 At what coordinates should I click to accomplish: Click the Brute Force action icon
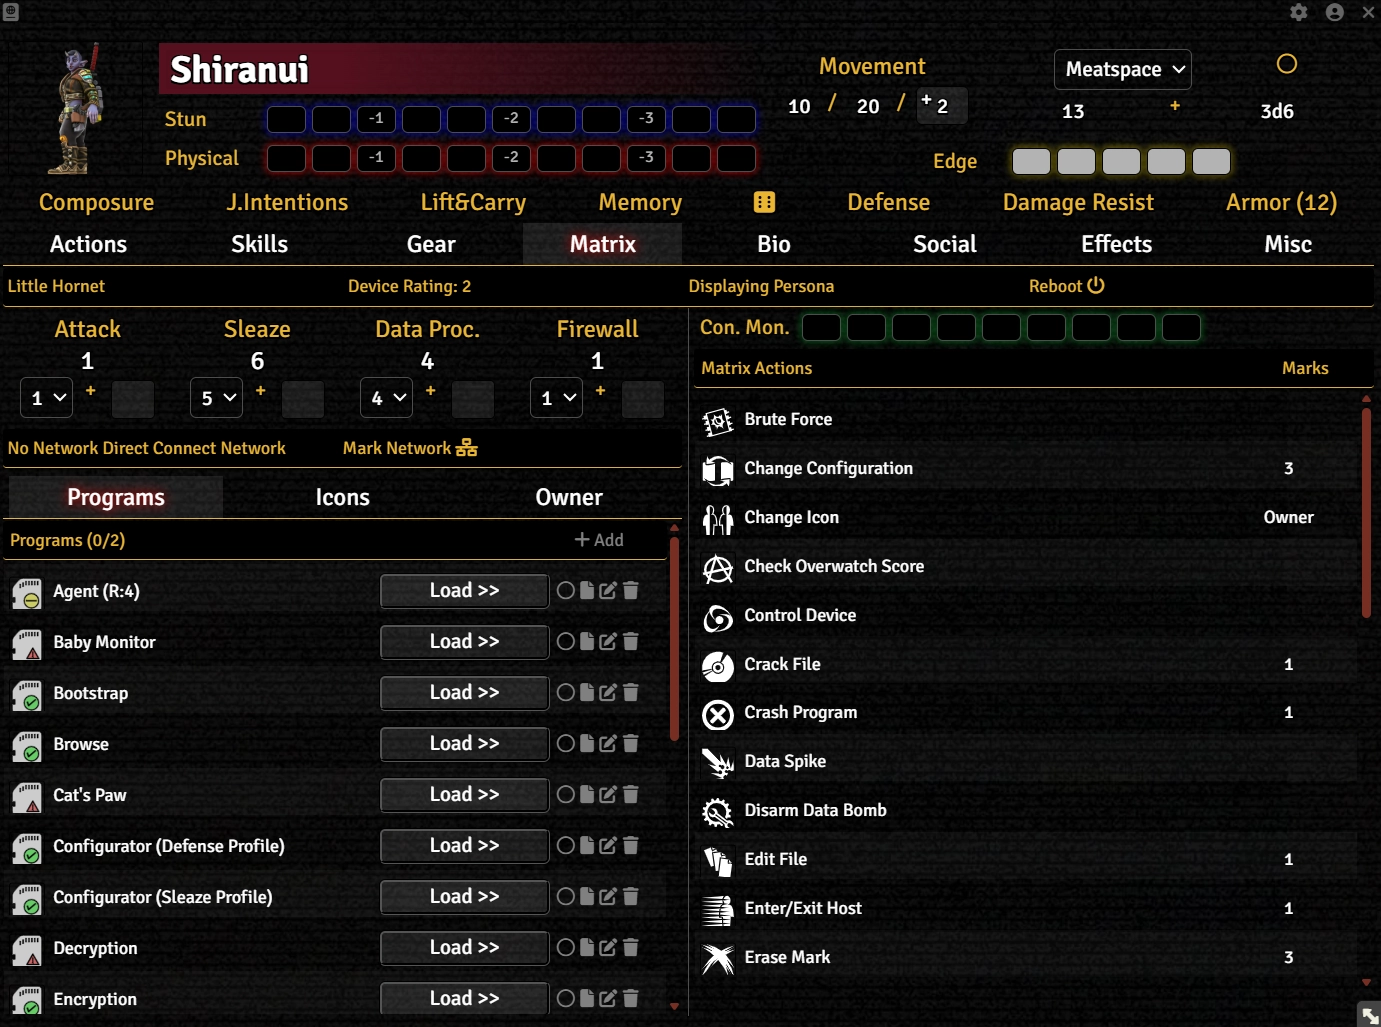click(717, 421)
